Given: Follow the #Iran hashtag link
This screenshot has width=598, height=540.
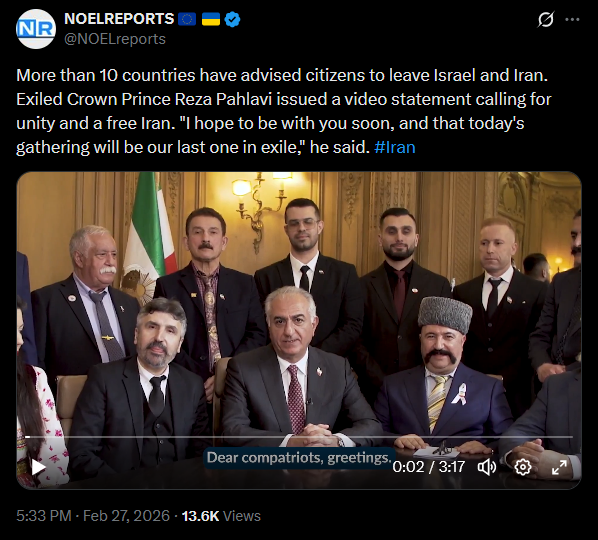Looking at the screenshot, I should pyautogui.click(x=395, y=147).
